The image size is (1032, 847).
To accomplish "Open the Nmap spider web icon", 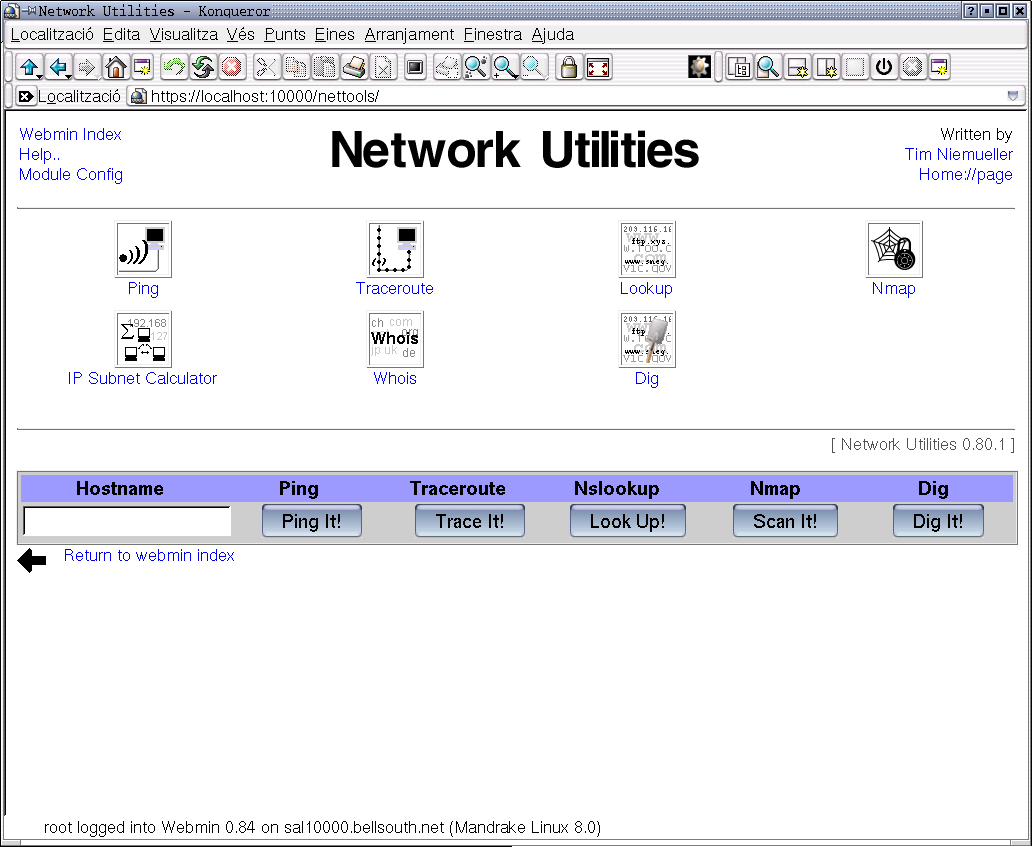I will (x=894, y=249).
